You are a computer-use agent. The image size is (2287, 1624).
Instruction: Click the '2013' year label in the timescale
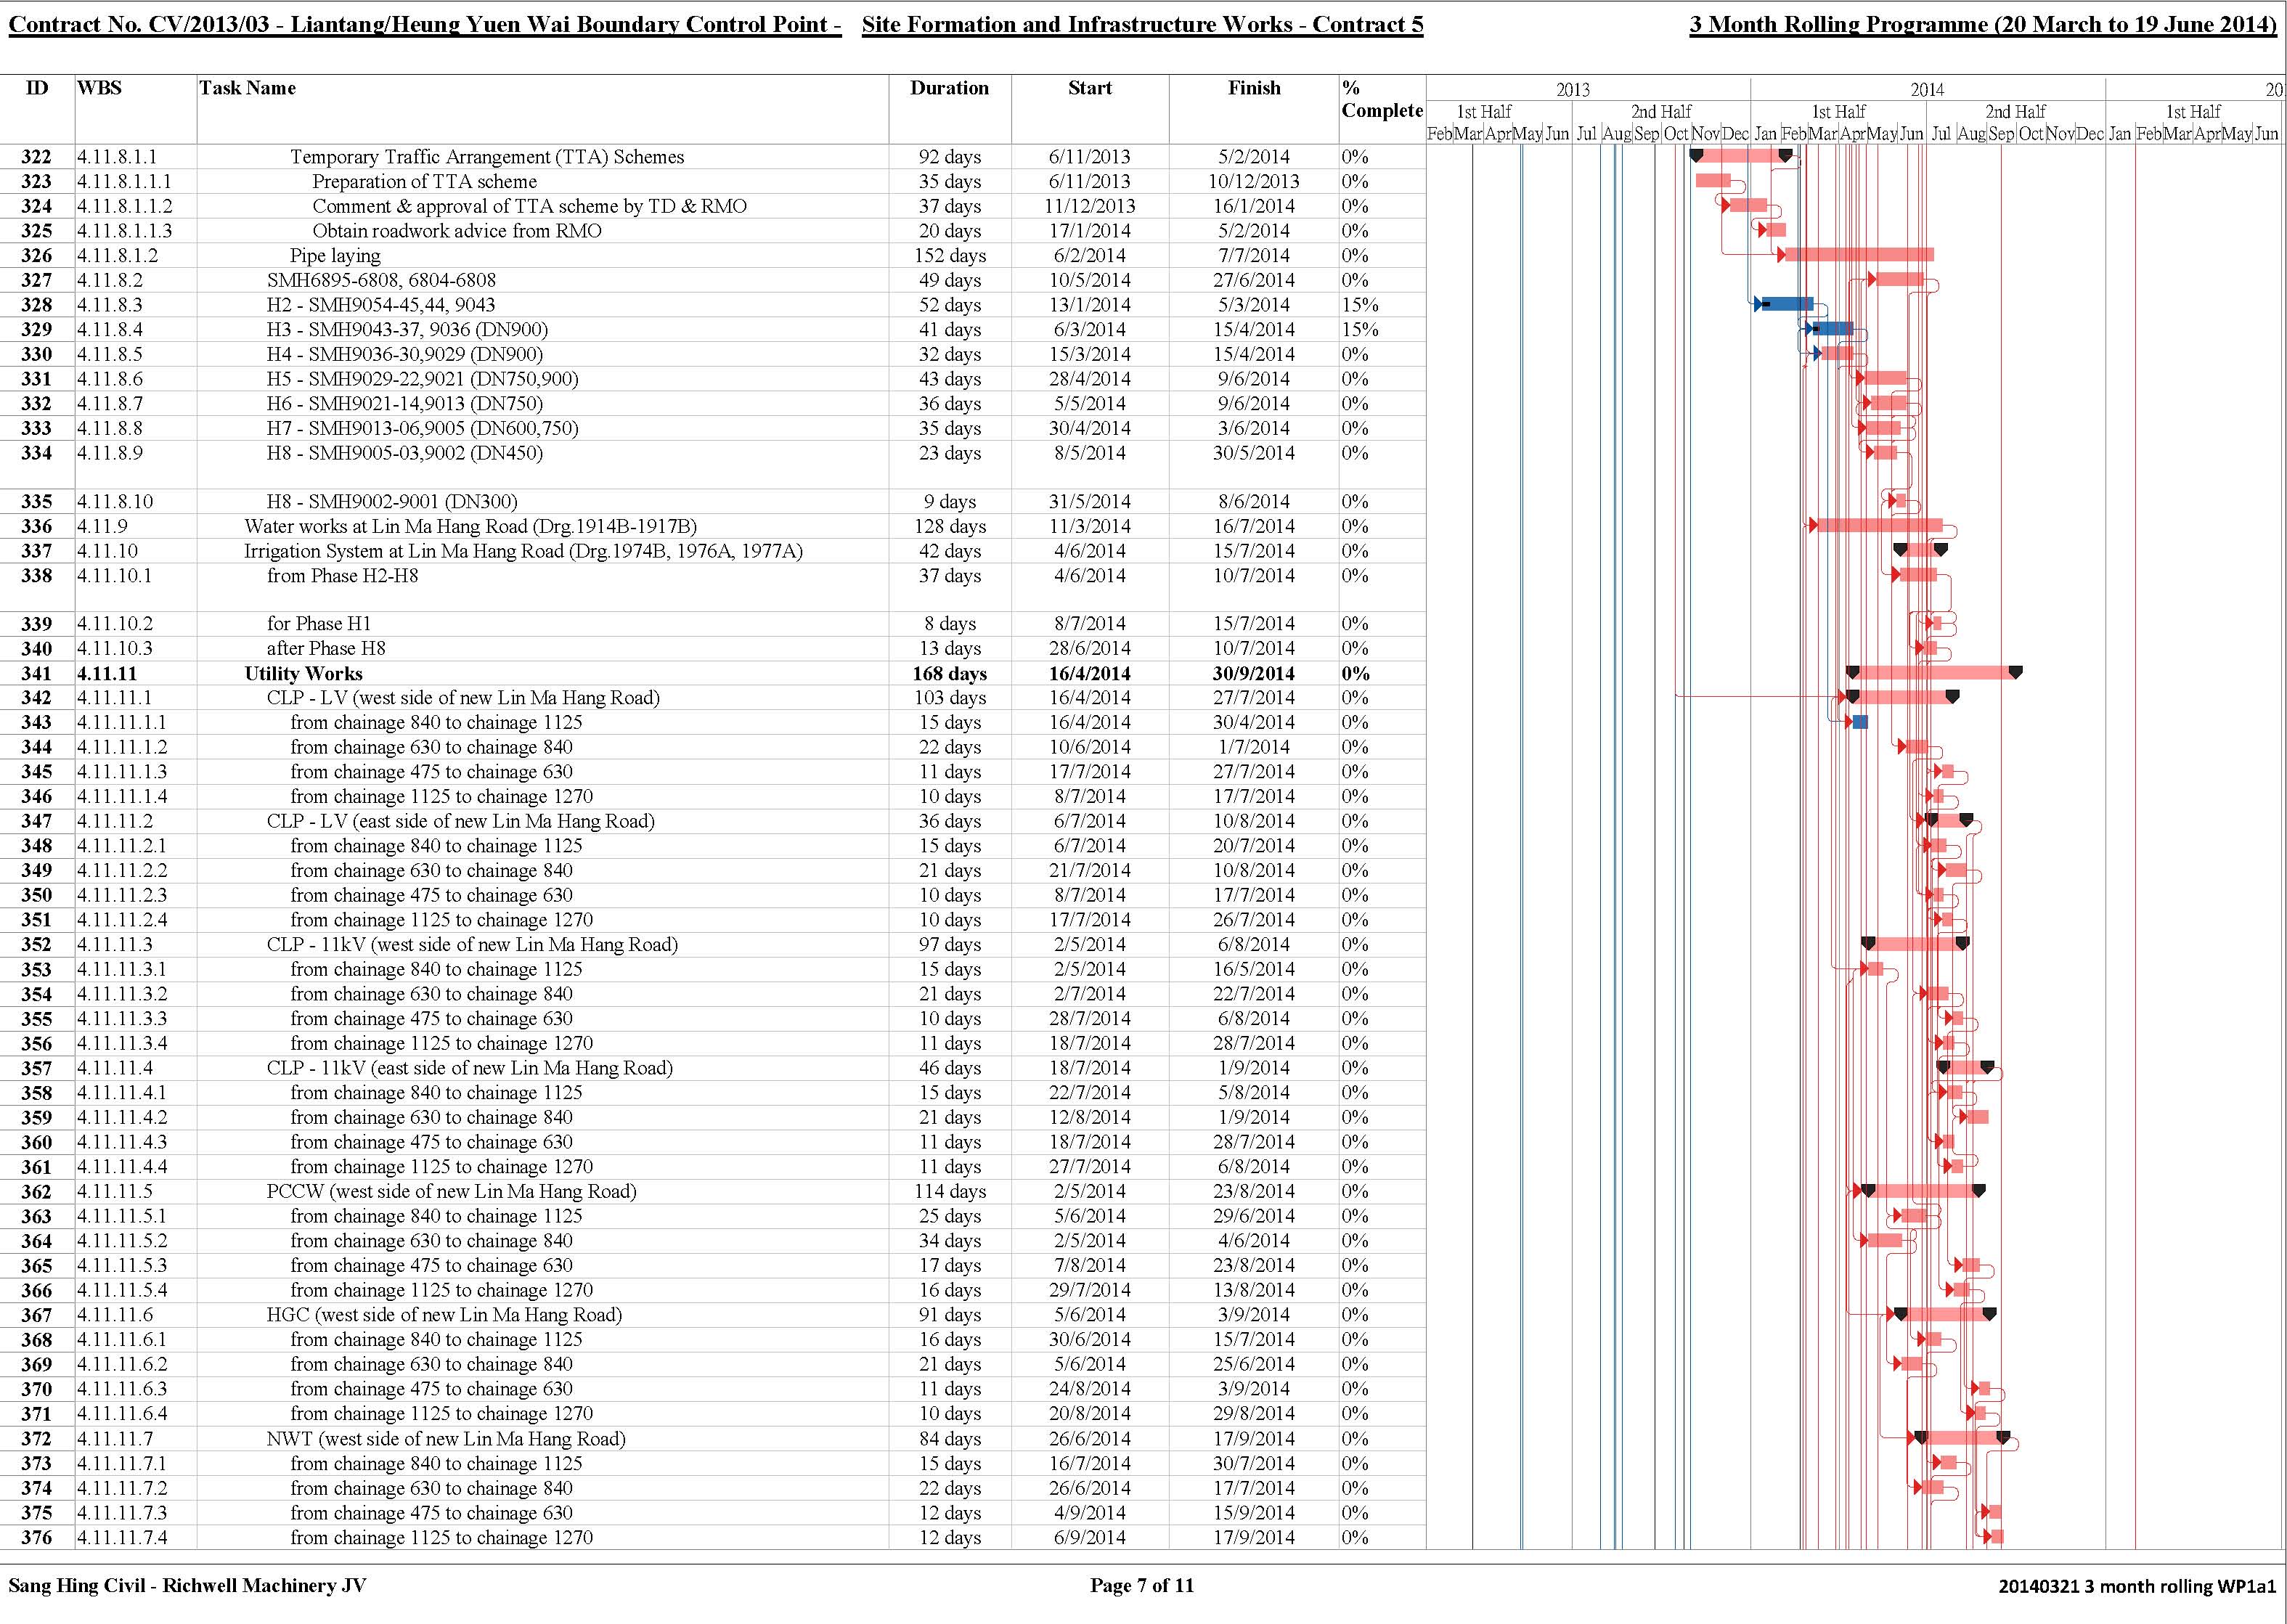(x=1572, y=90)
